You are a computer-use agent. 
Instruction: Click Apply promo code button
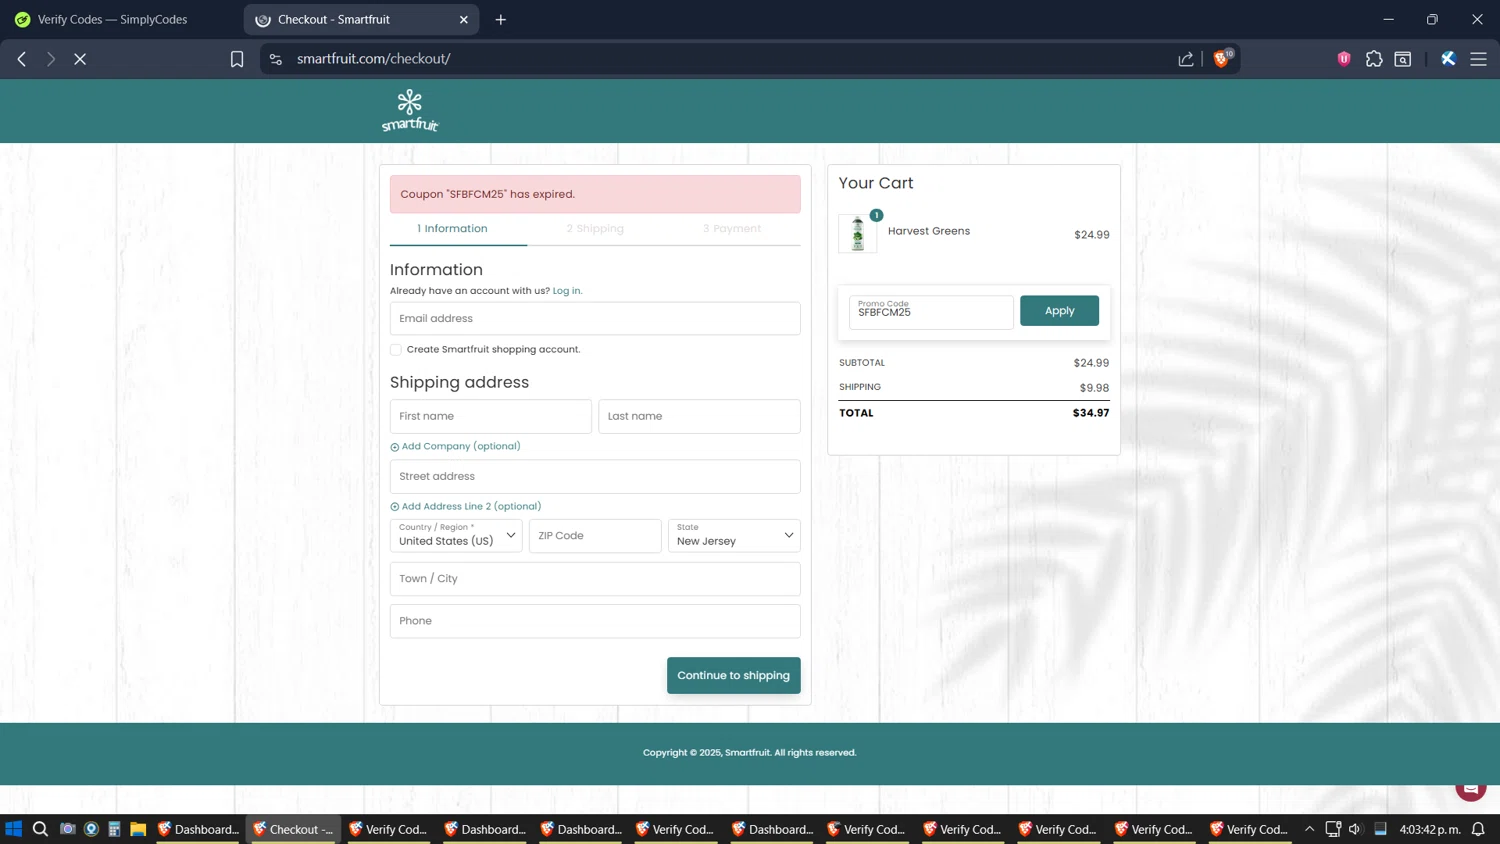tap(1059, 311)
